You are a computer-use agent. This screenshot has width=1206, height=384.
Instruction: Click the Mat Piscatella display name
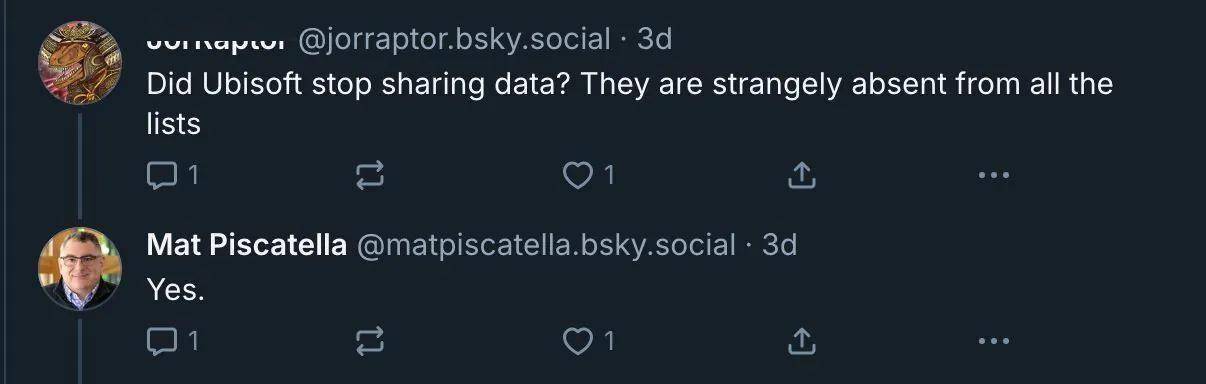(247, 245)
